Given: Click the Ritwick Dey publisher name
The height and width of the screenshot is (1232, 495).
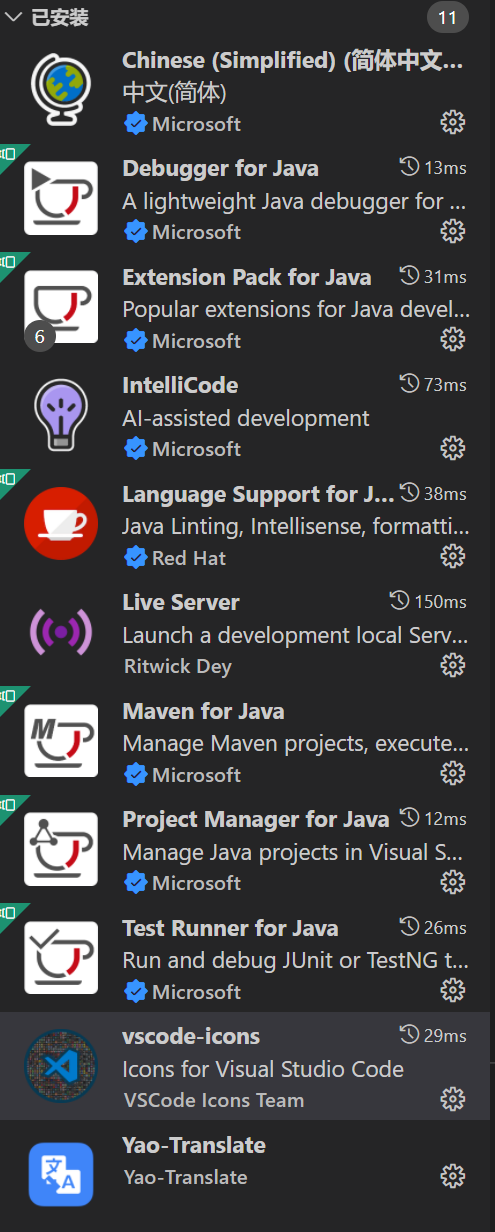Looking at the screenshot, I should tap(177, 666).
